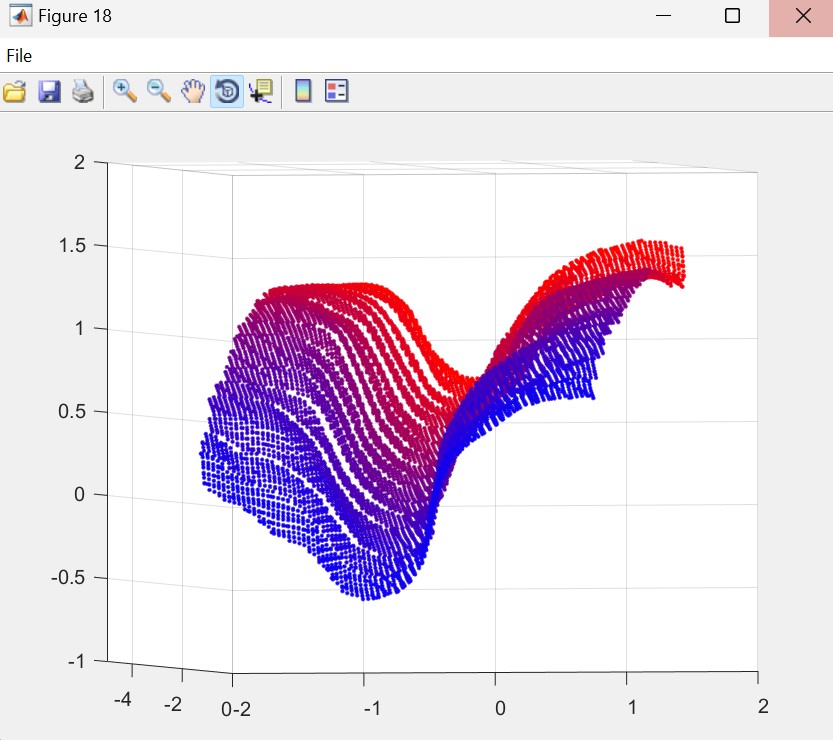Insert a colorbar using the toolbar icon
Screen dimensions: 833x740
point(303,92)
